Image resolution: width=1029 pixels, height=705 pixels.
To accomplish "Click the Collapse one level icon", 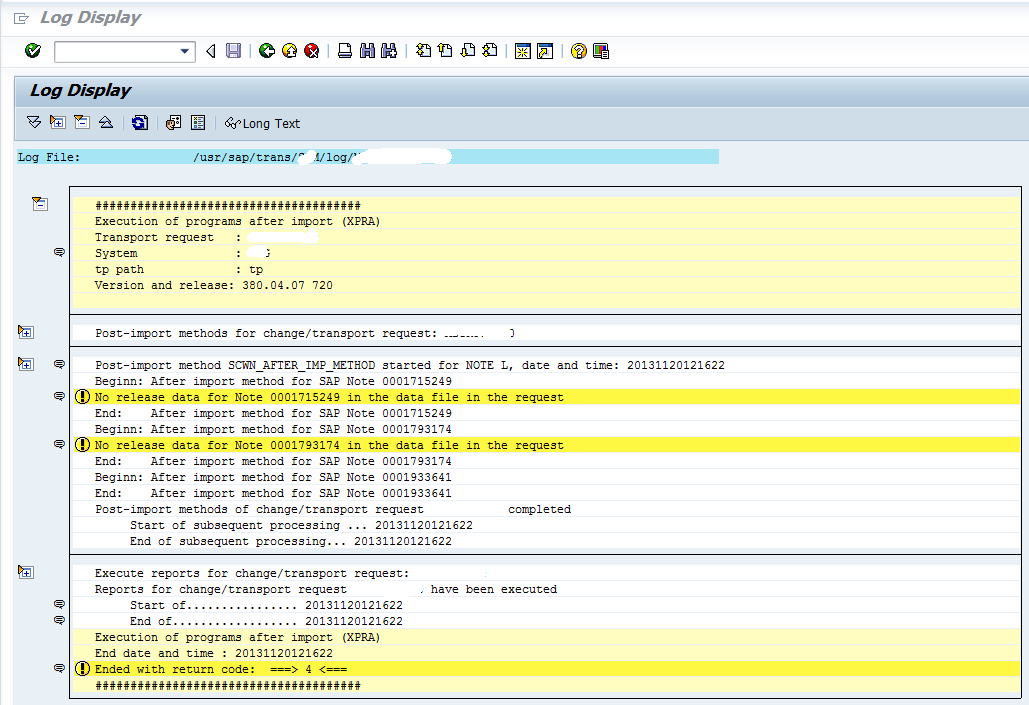I will coord(82,122).
